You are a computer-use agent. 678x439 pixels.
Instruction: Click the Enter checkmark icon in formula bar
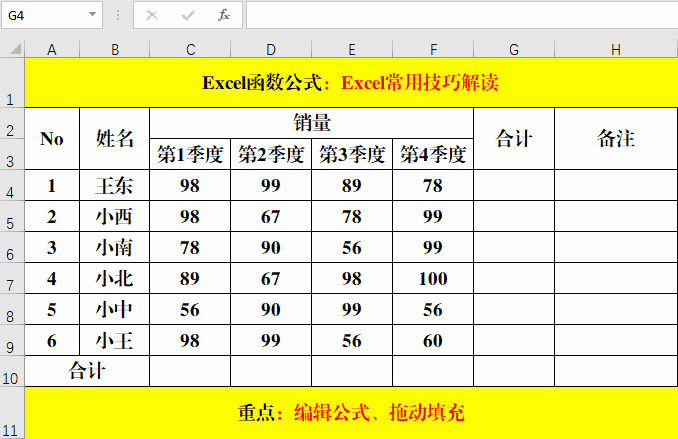188,15
